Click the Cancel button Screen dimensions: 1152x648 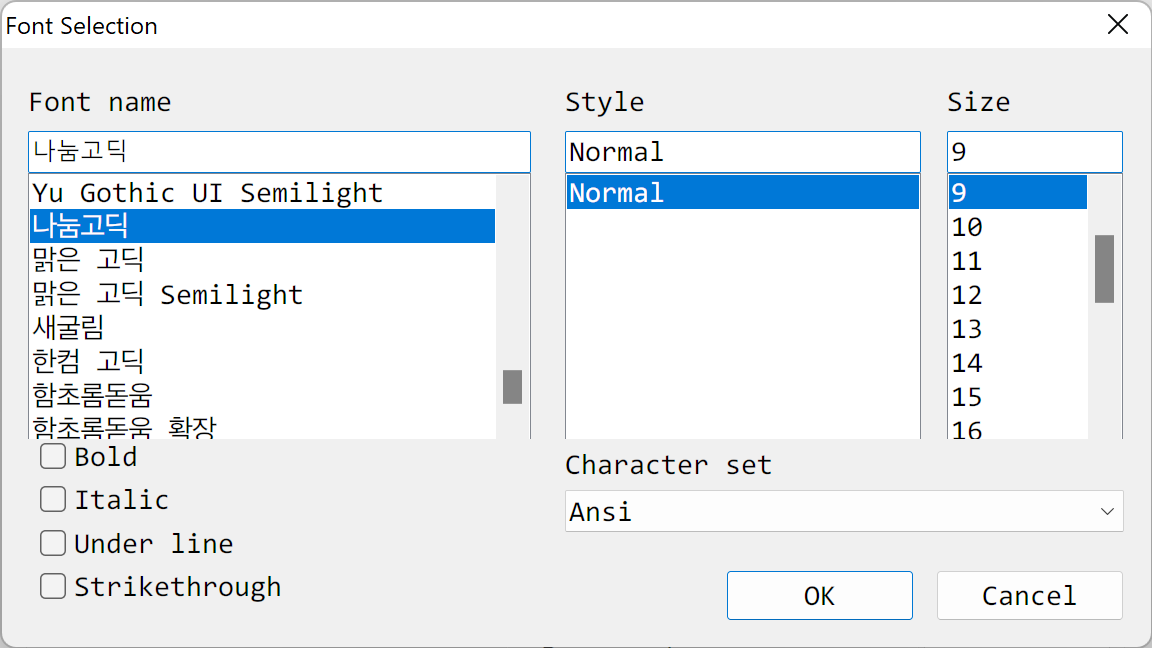coord(1029,595)
